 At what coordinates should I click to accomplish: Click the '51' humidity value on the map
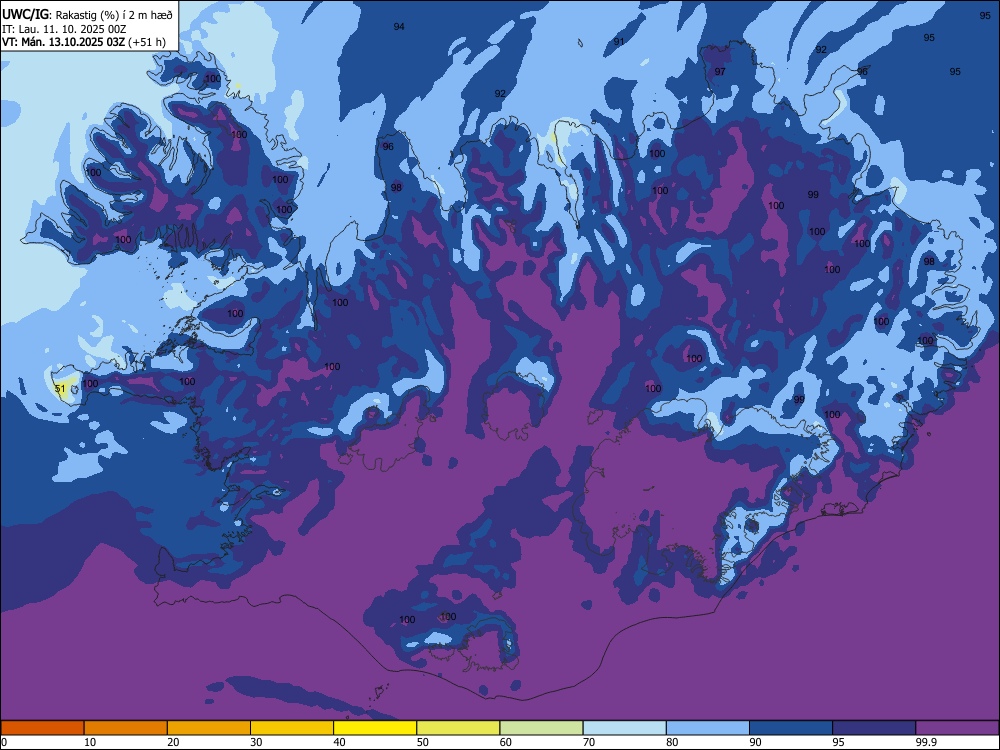[60, 388]
